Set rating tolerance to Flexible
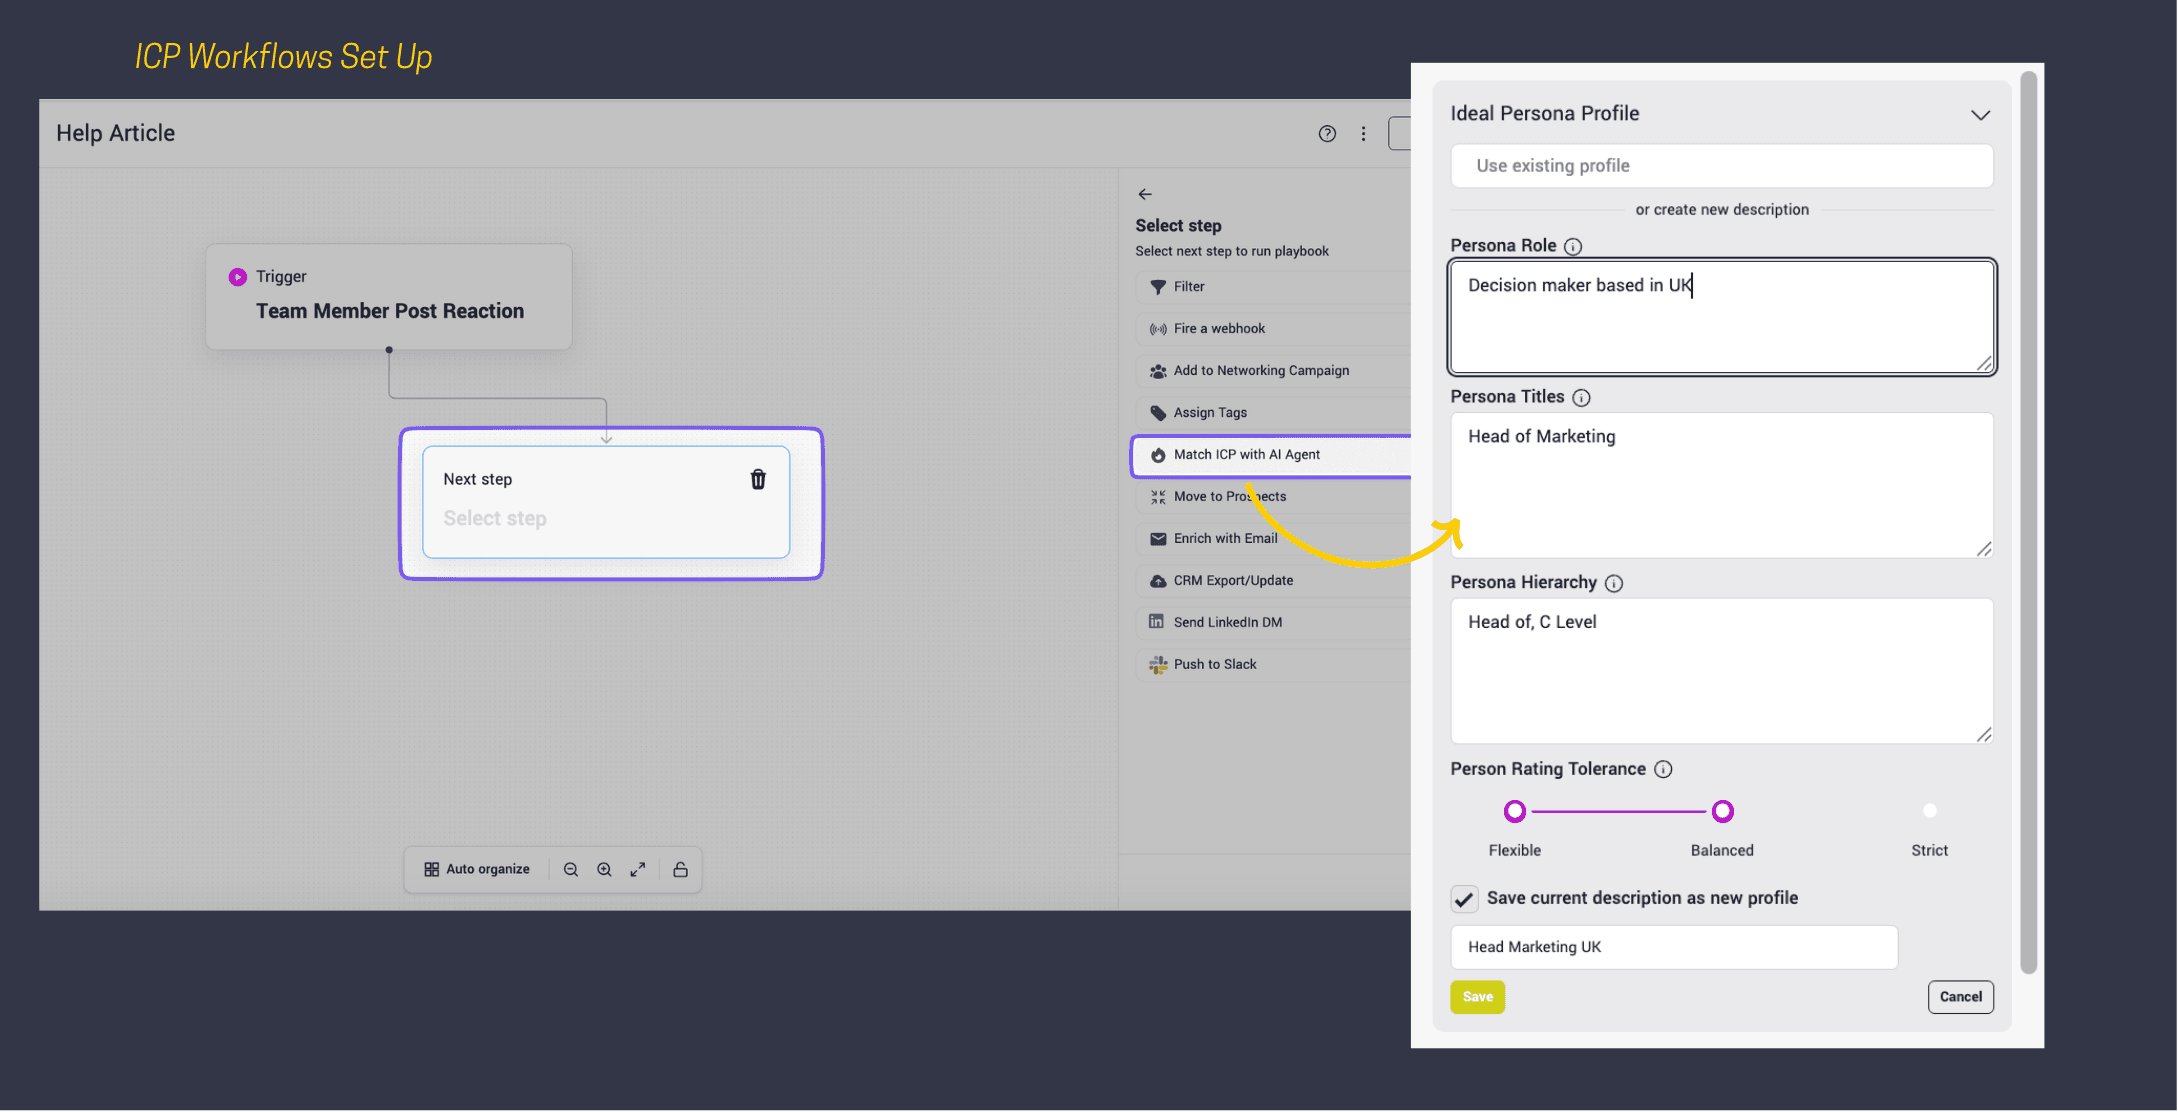This screenshot has width=2178, height=1112. click(1515, 811)
